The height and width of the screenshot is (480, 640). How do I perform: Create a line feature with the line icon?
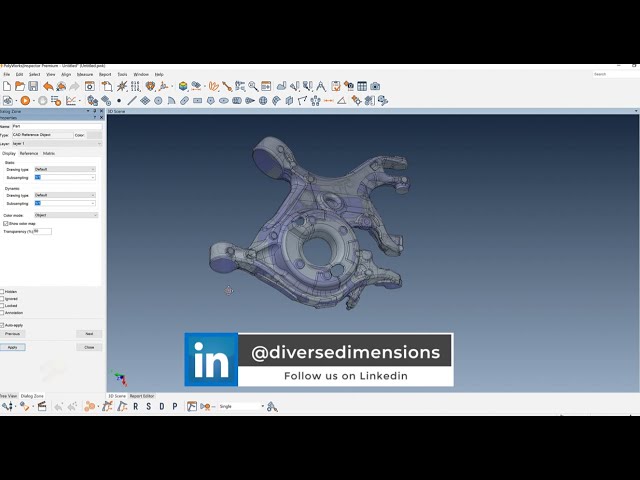132,100
